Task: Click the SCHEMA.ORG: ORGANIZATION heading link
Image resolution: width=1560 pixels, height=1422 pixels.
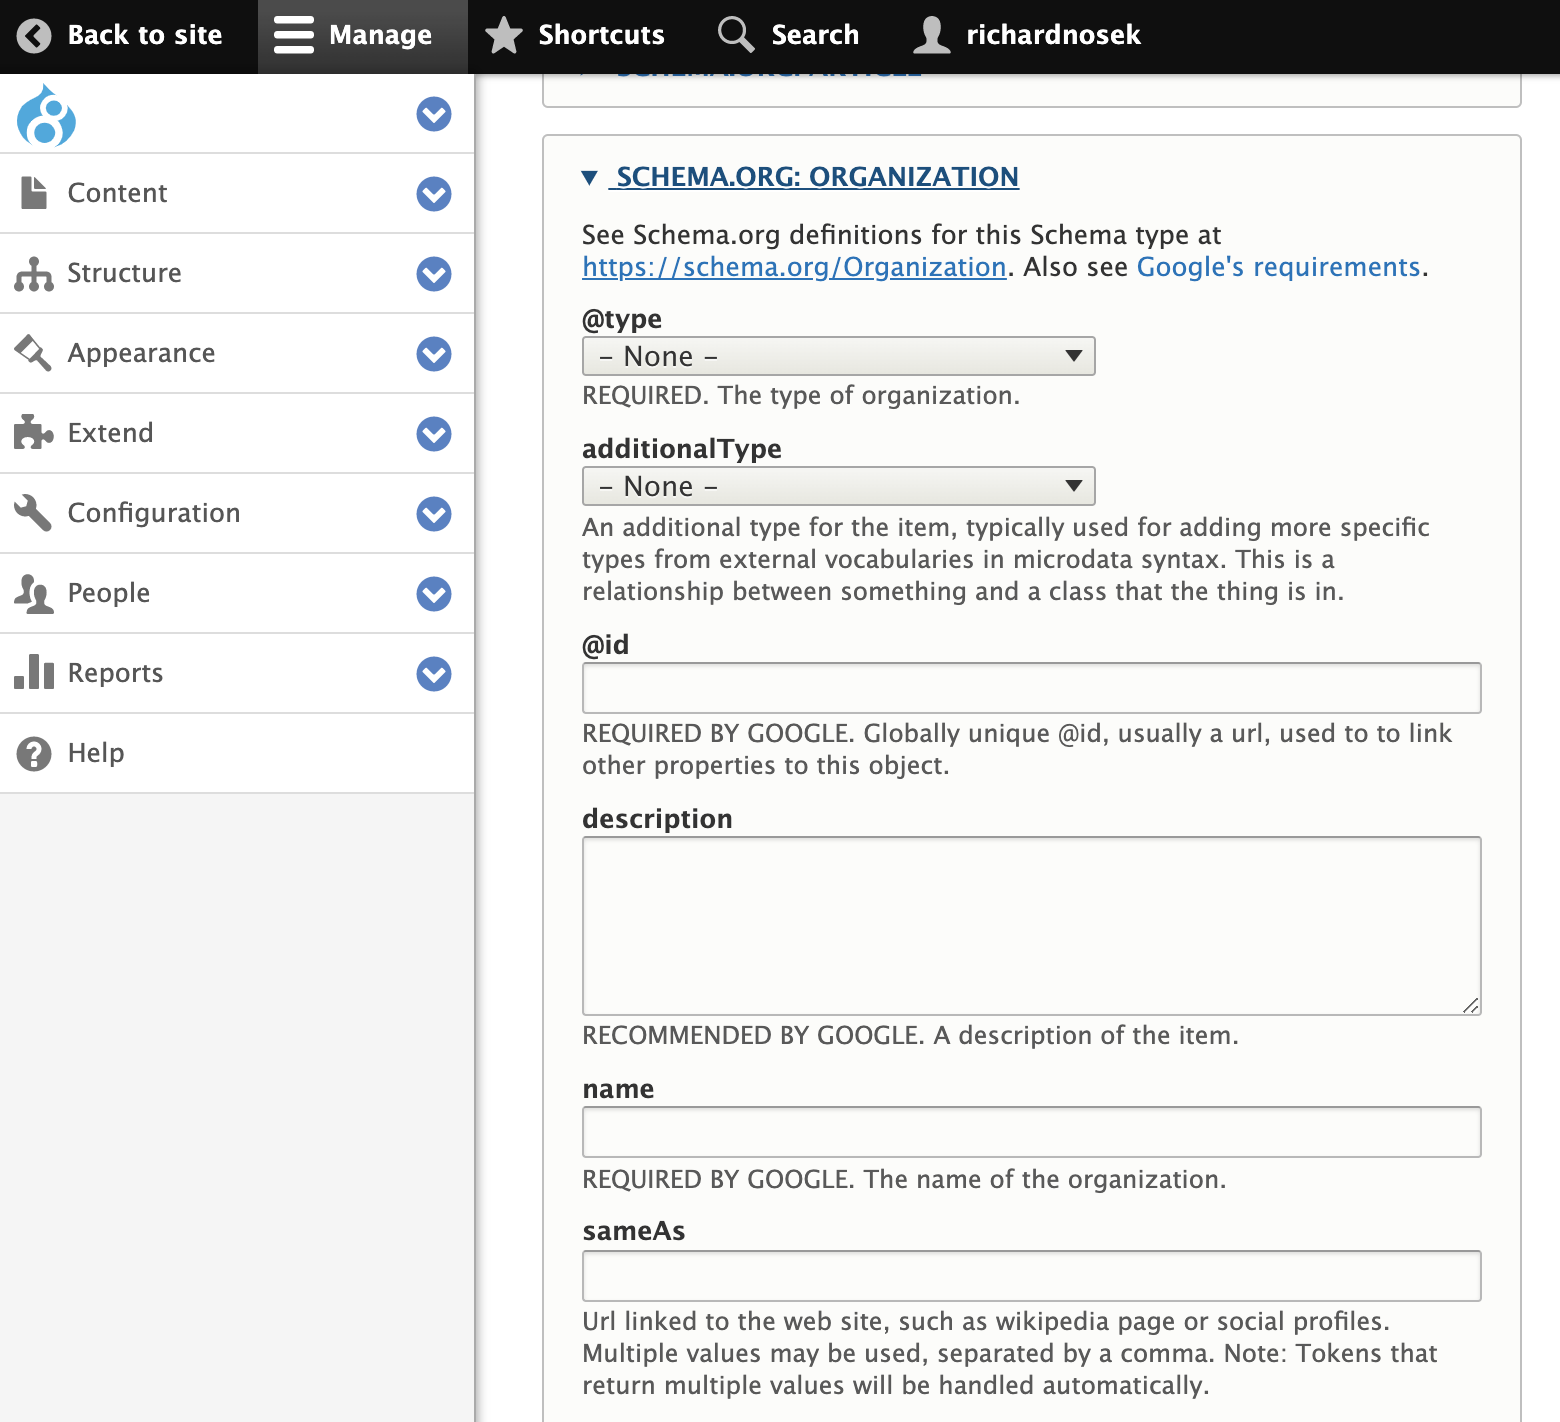Action: (x=817, y=177)
